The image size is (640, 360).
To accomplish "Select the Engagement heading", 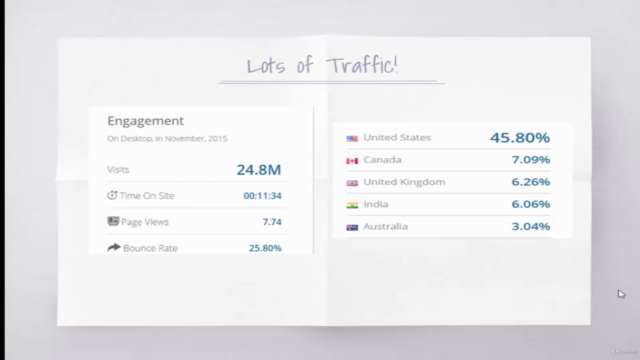I will pos(145,121).
